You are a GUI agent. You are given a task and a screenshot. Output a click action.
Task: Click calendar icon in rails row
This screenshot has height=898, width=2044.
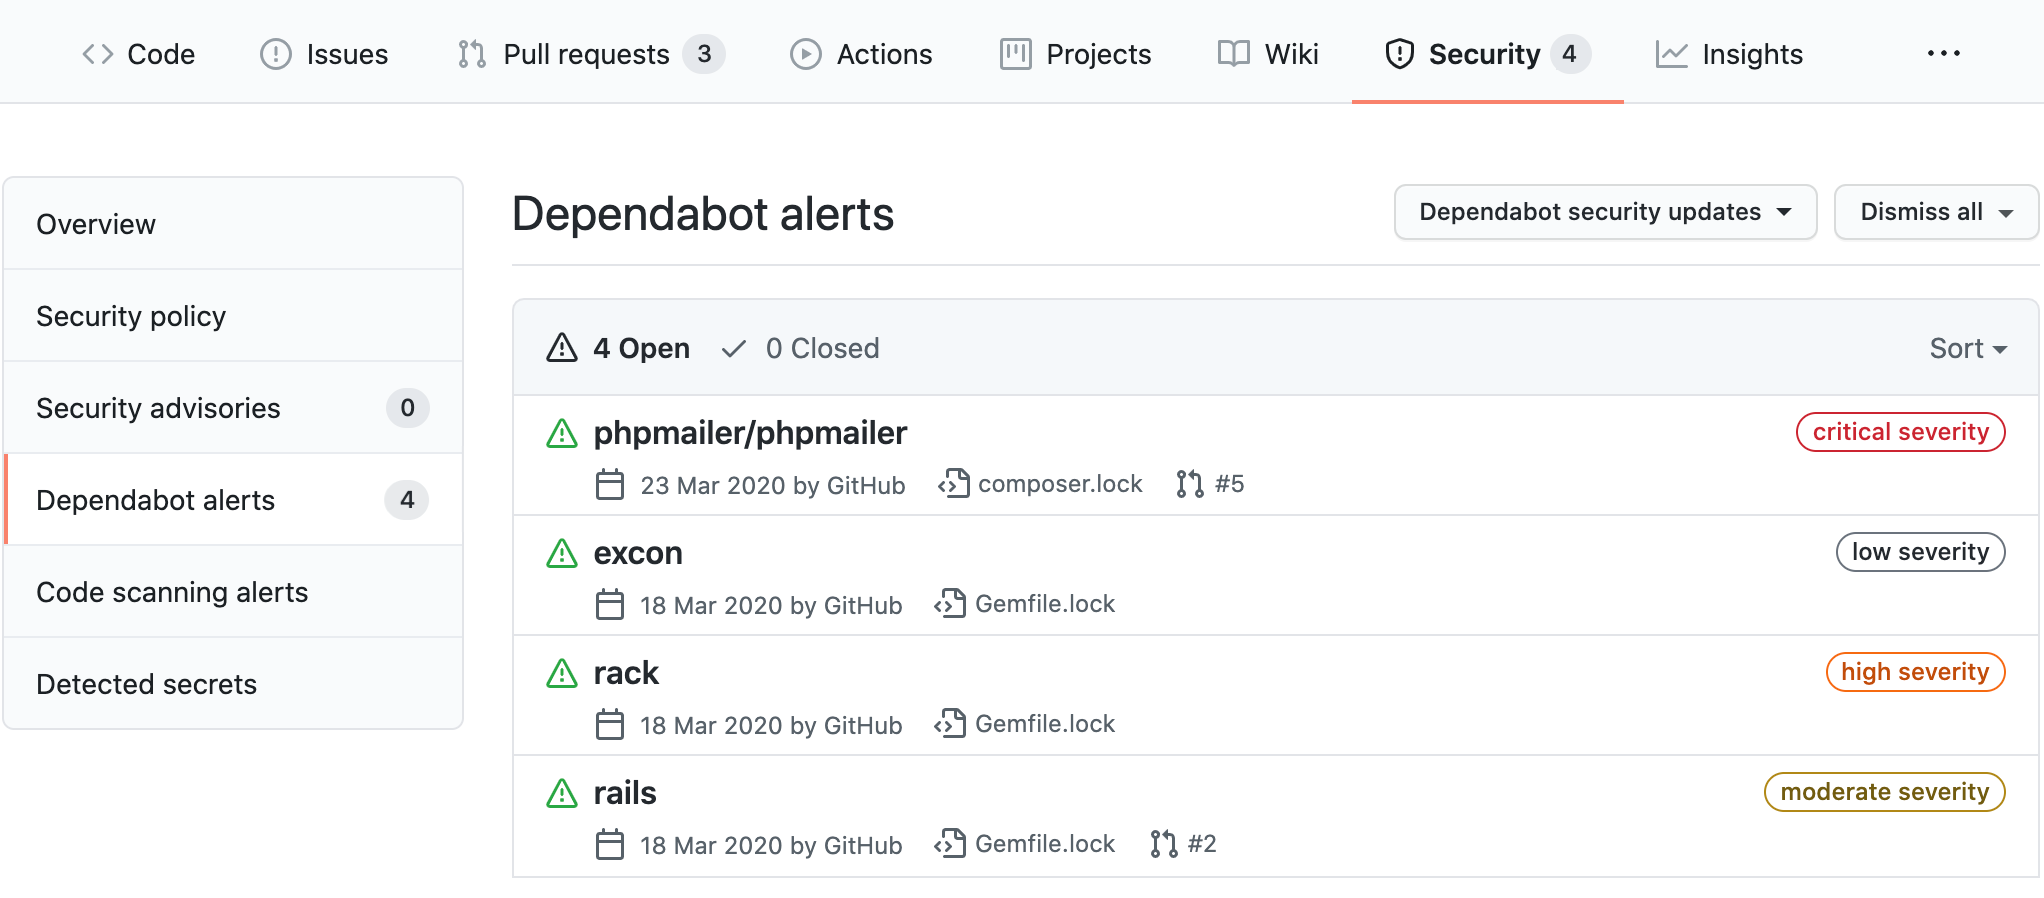click(610, 845)
